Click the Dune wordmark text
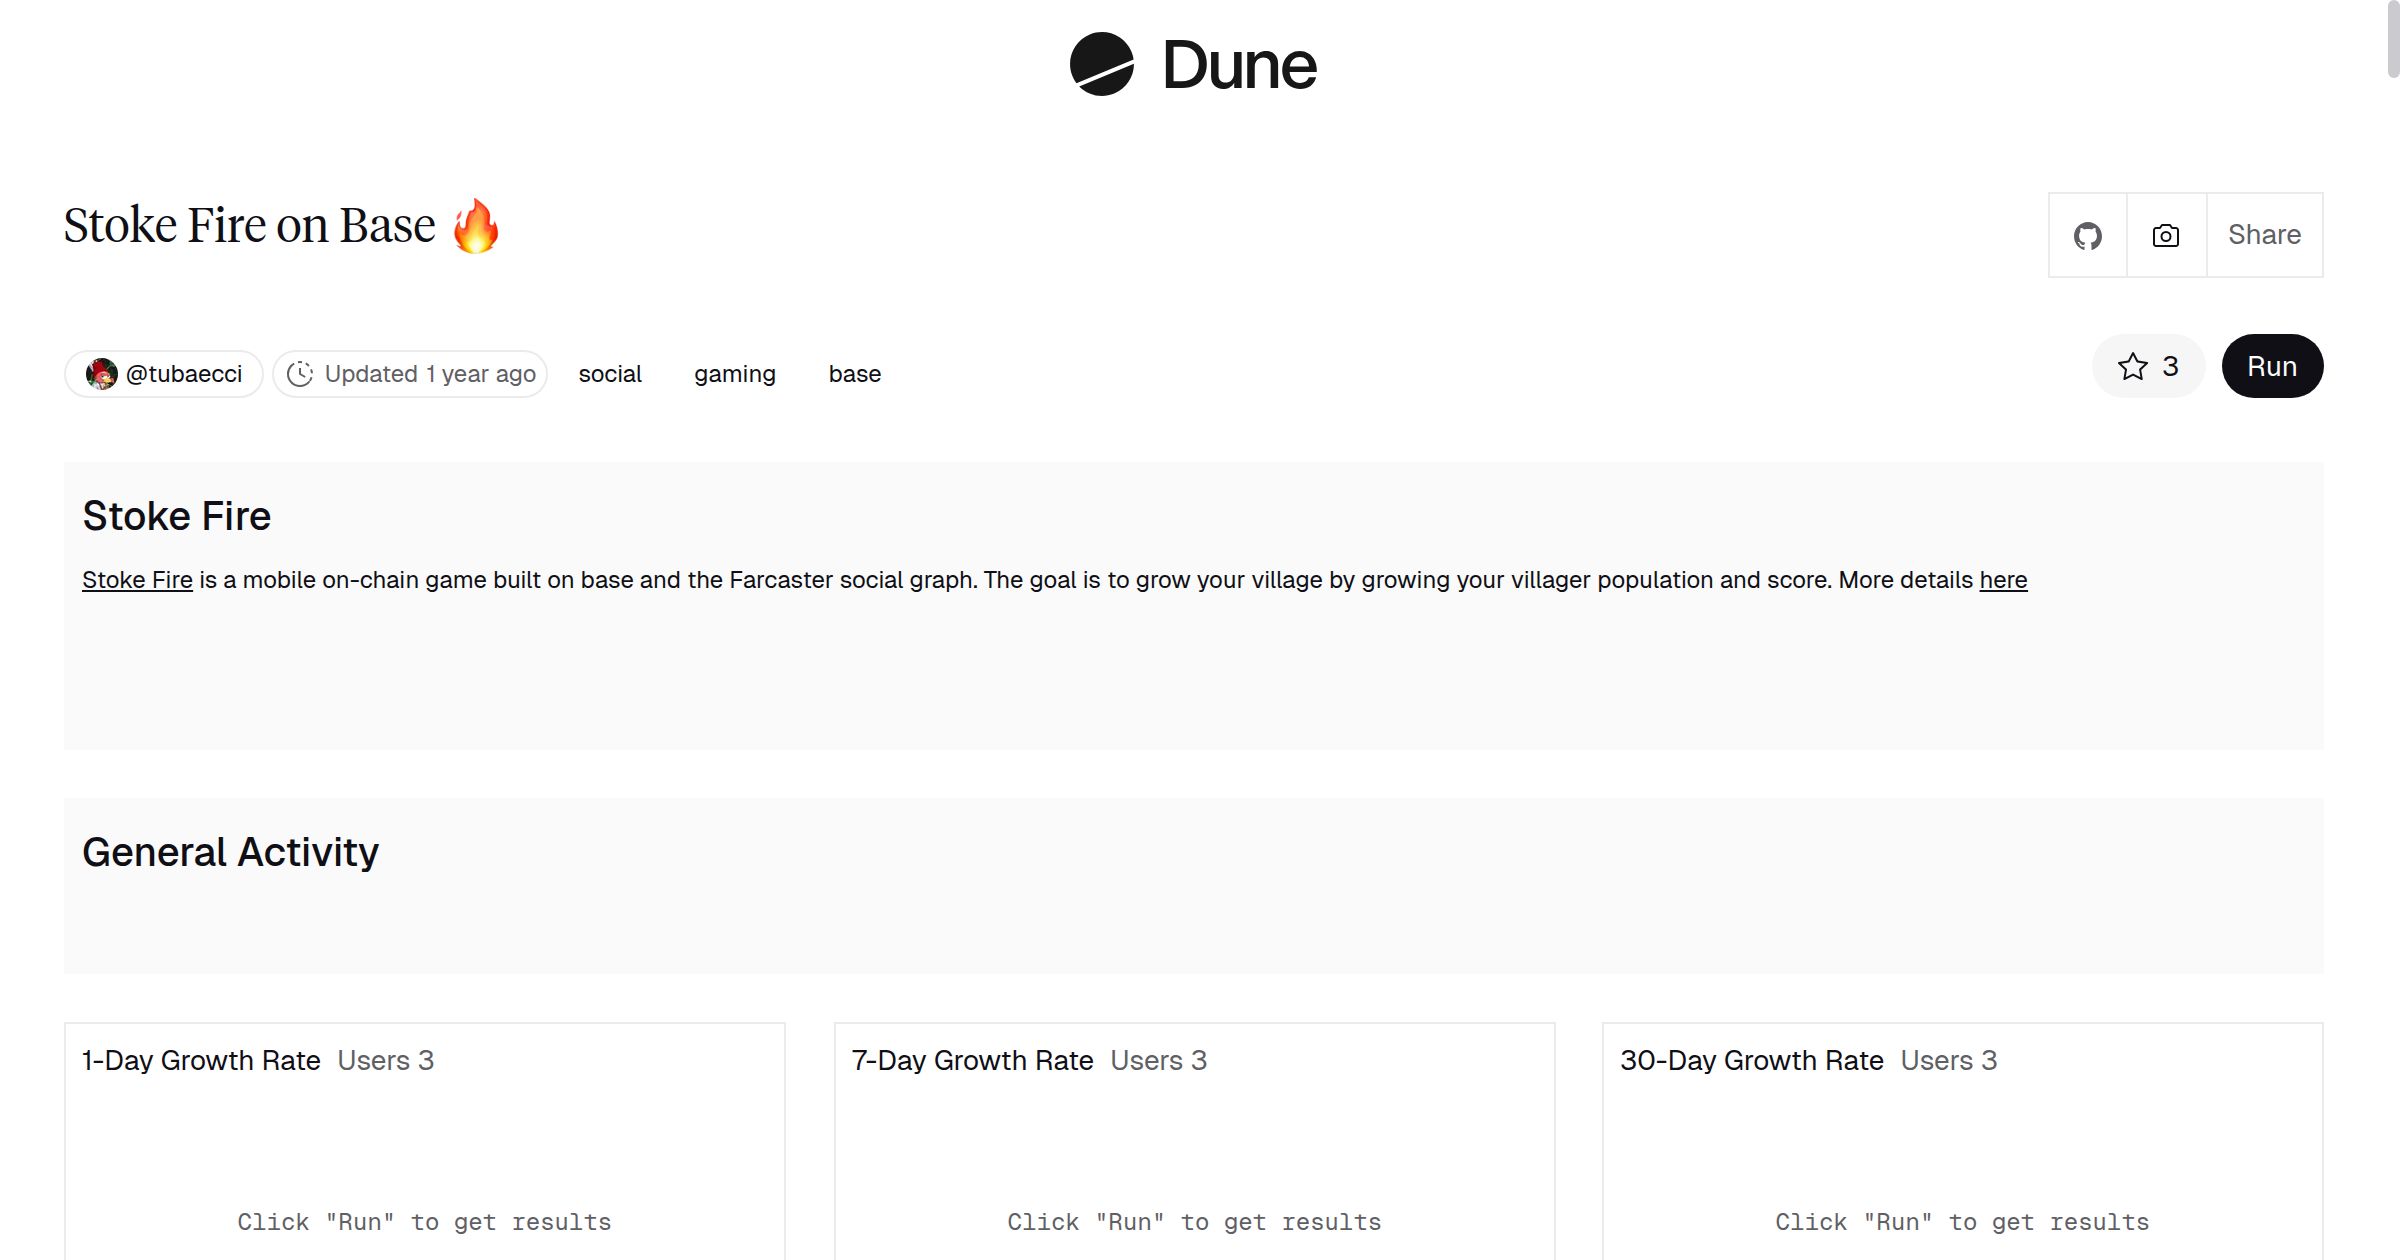 tap(1239, 66)
